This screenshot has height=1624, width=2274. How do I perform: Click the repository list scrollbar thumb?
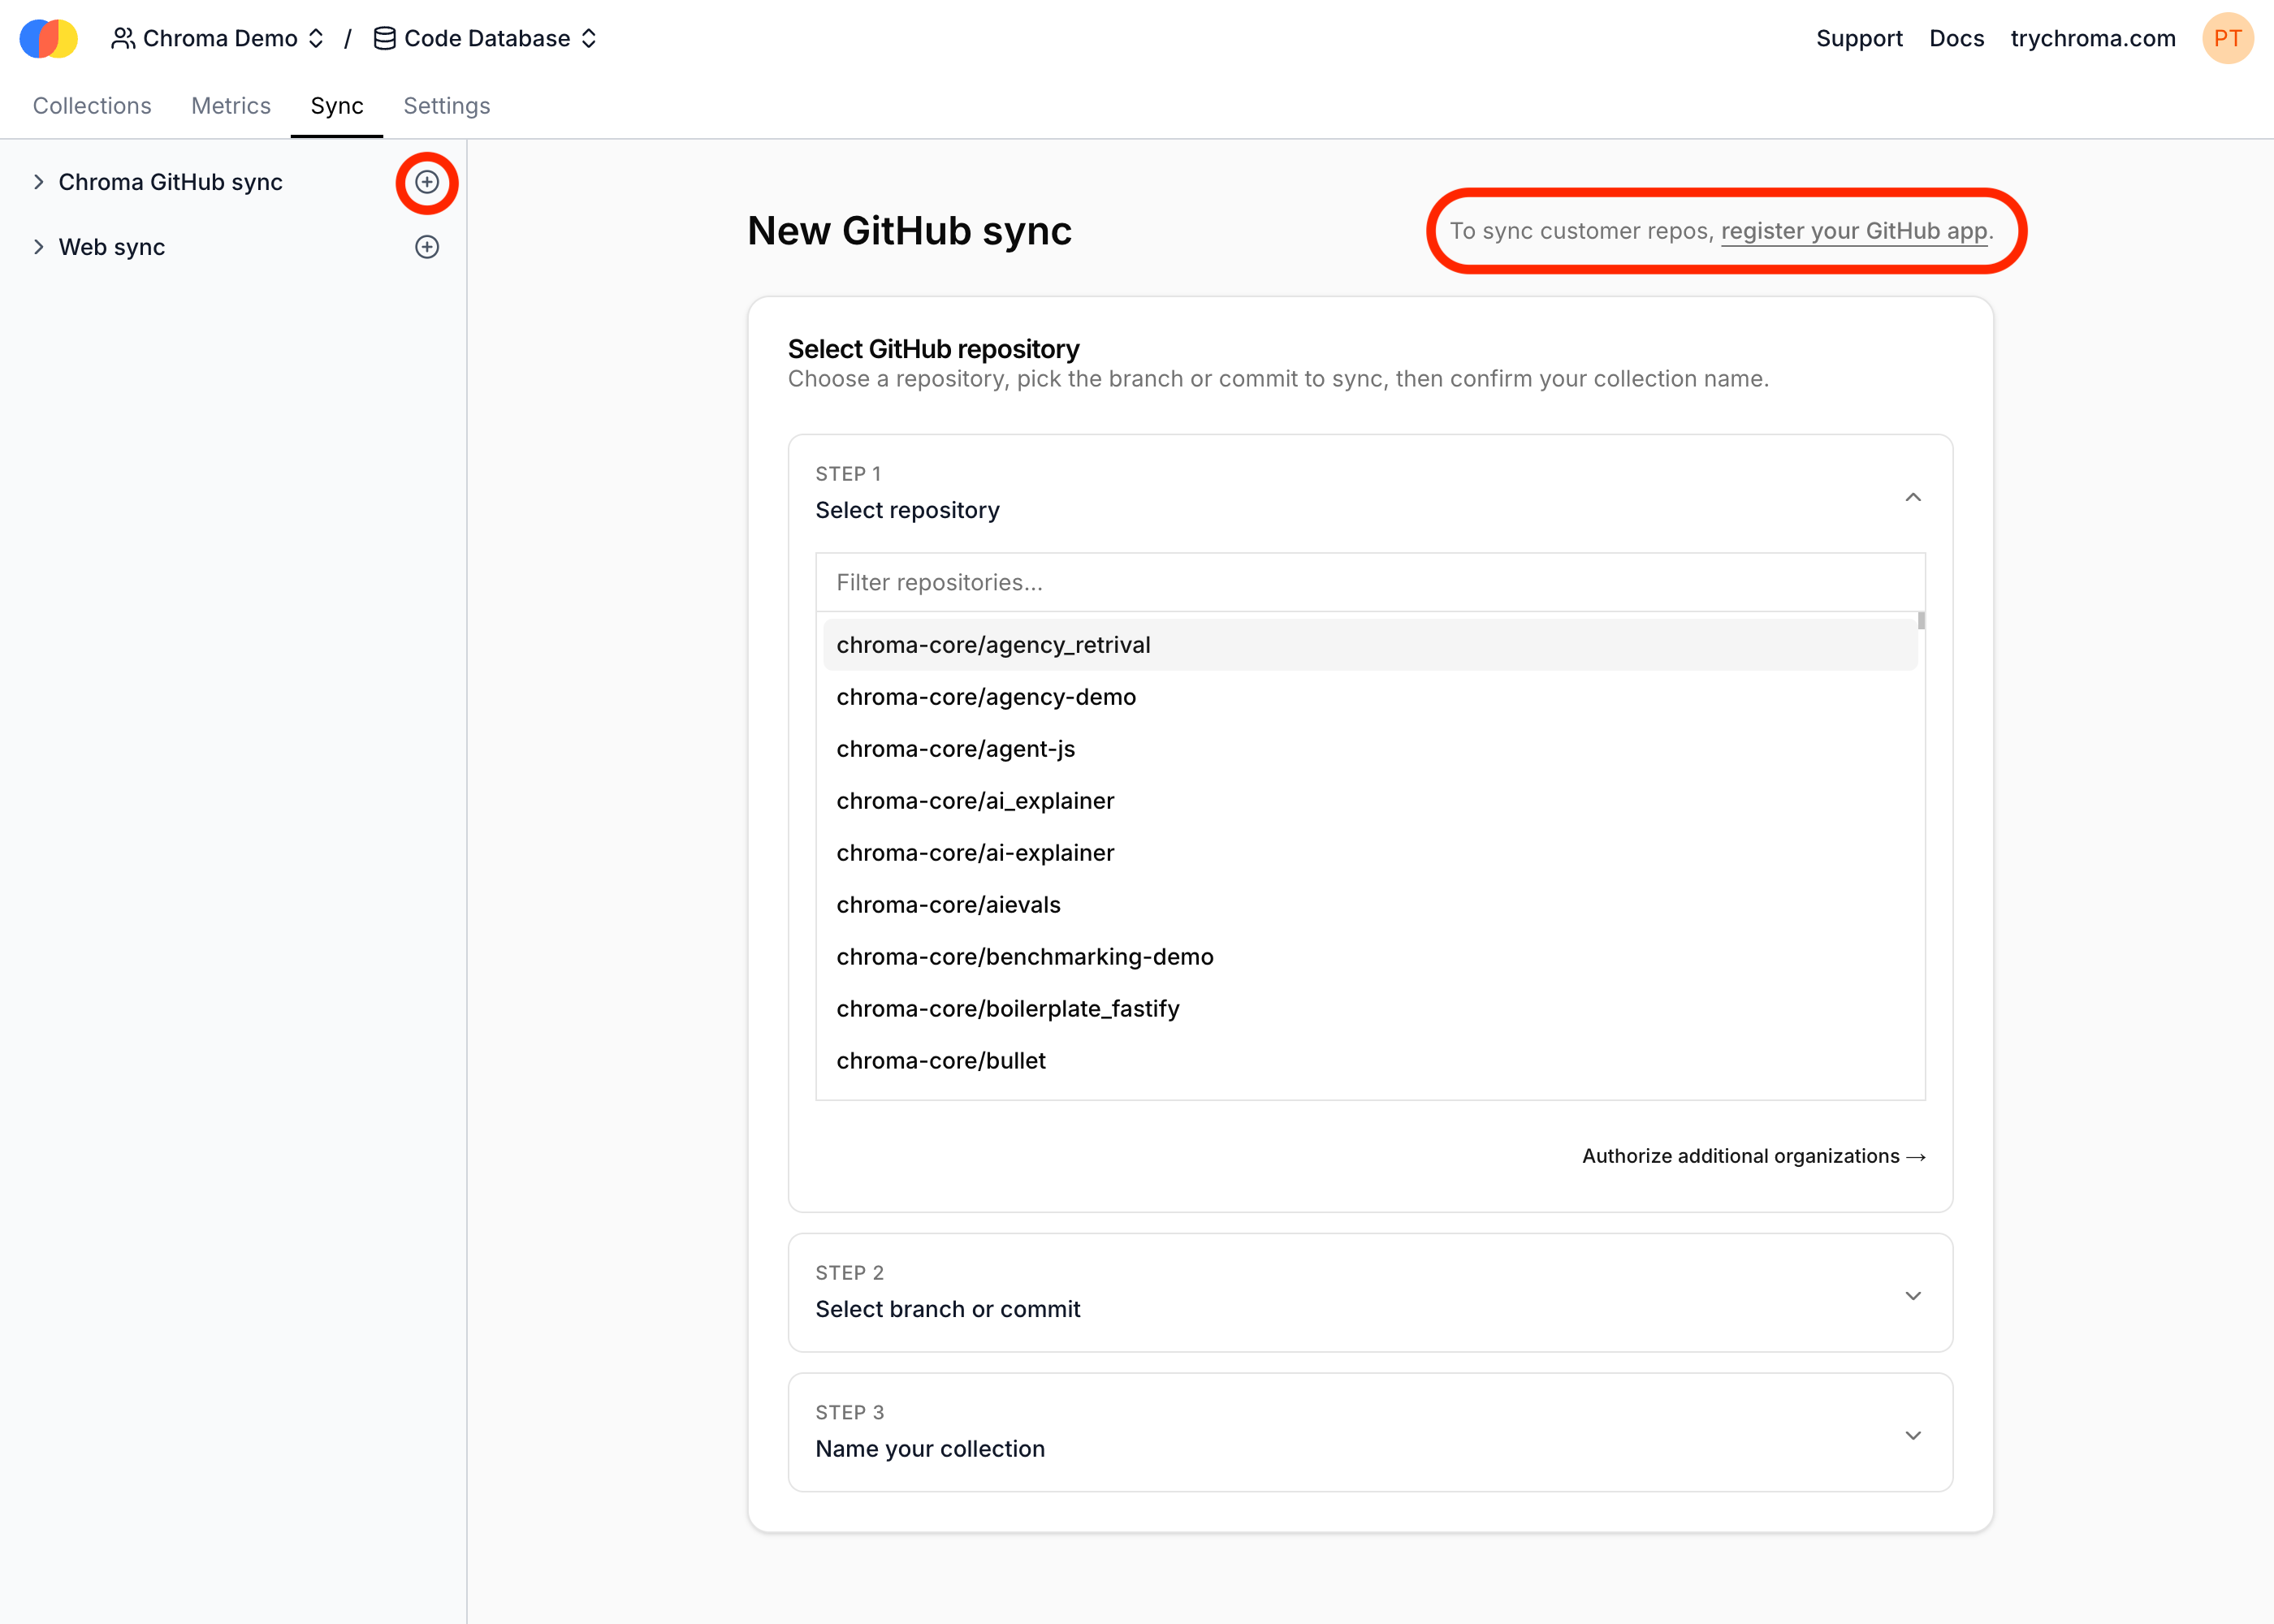pos(1921,621)
